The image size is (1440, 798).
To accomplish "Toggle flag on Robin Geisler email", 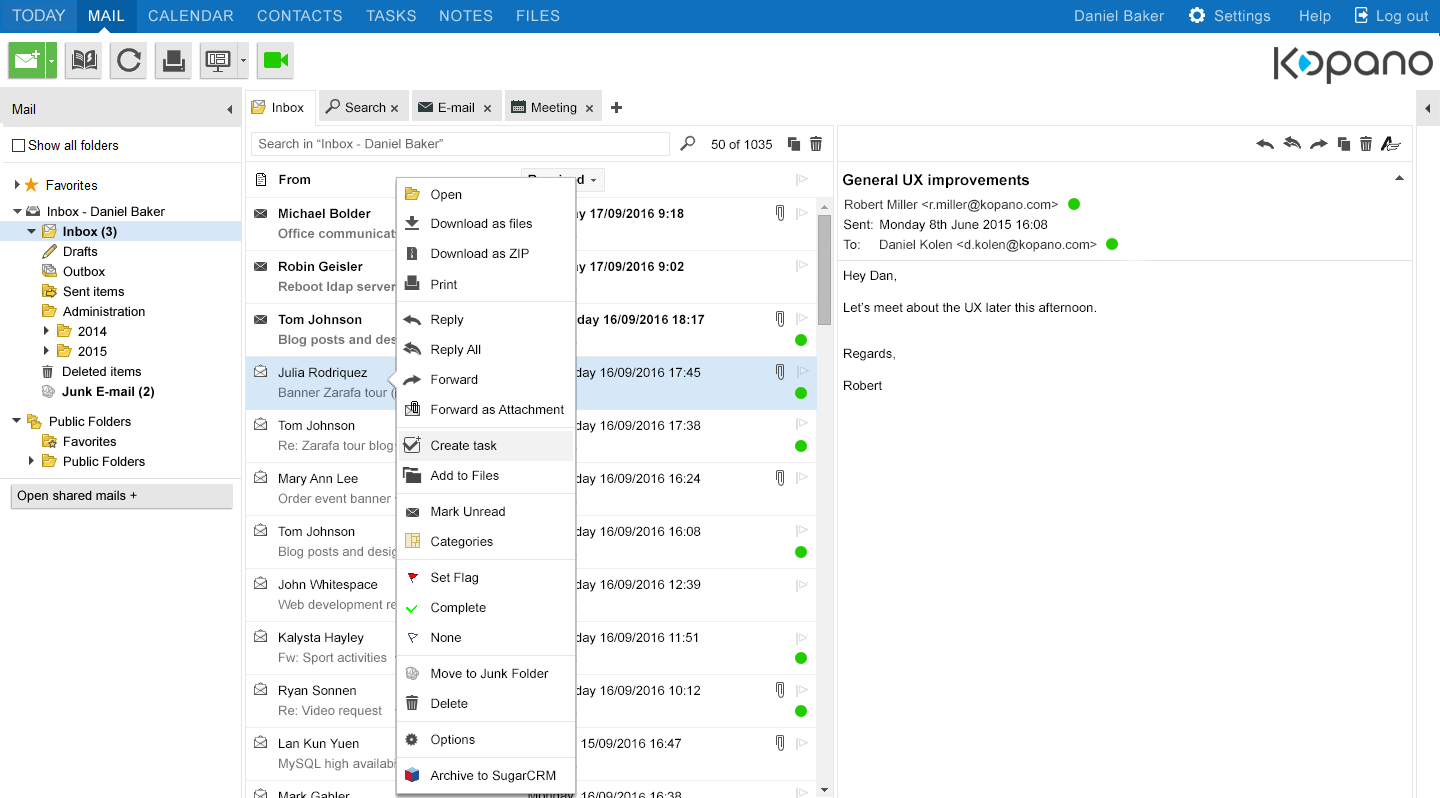I will pyautogui.click(x=801, y=266).
